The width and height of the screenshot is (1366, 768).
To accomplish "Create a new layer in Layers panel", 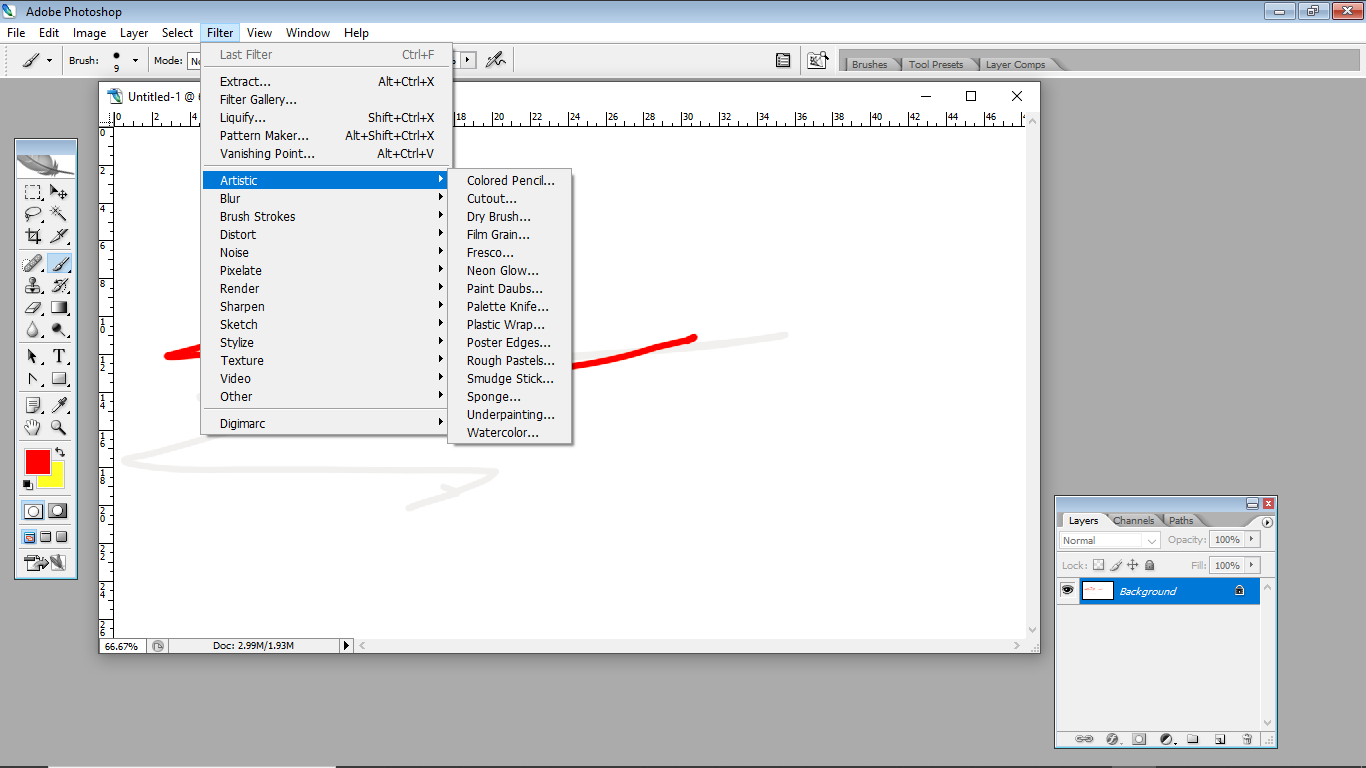I will [x=1220, y=739].
